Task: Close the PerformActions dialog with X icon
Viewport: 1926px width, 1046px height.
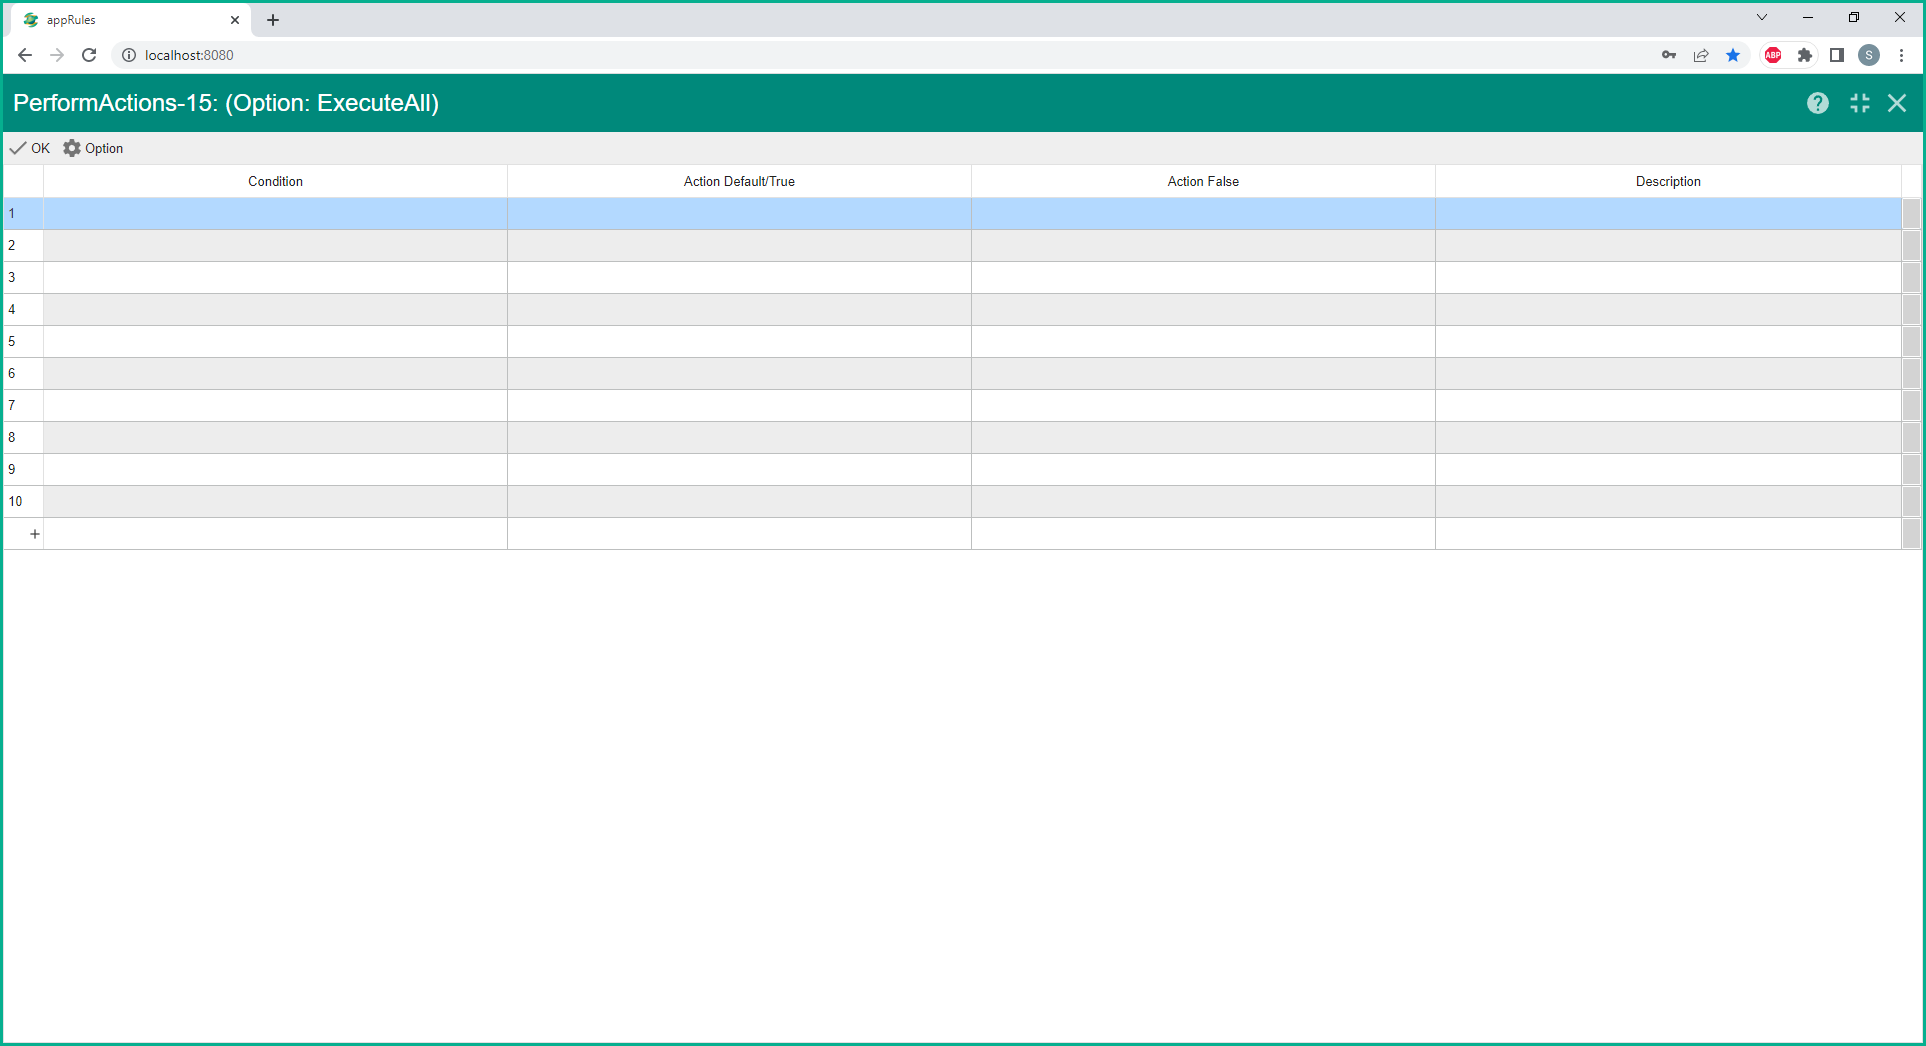Action: coord(1896,103)
